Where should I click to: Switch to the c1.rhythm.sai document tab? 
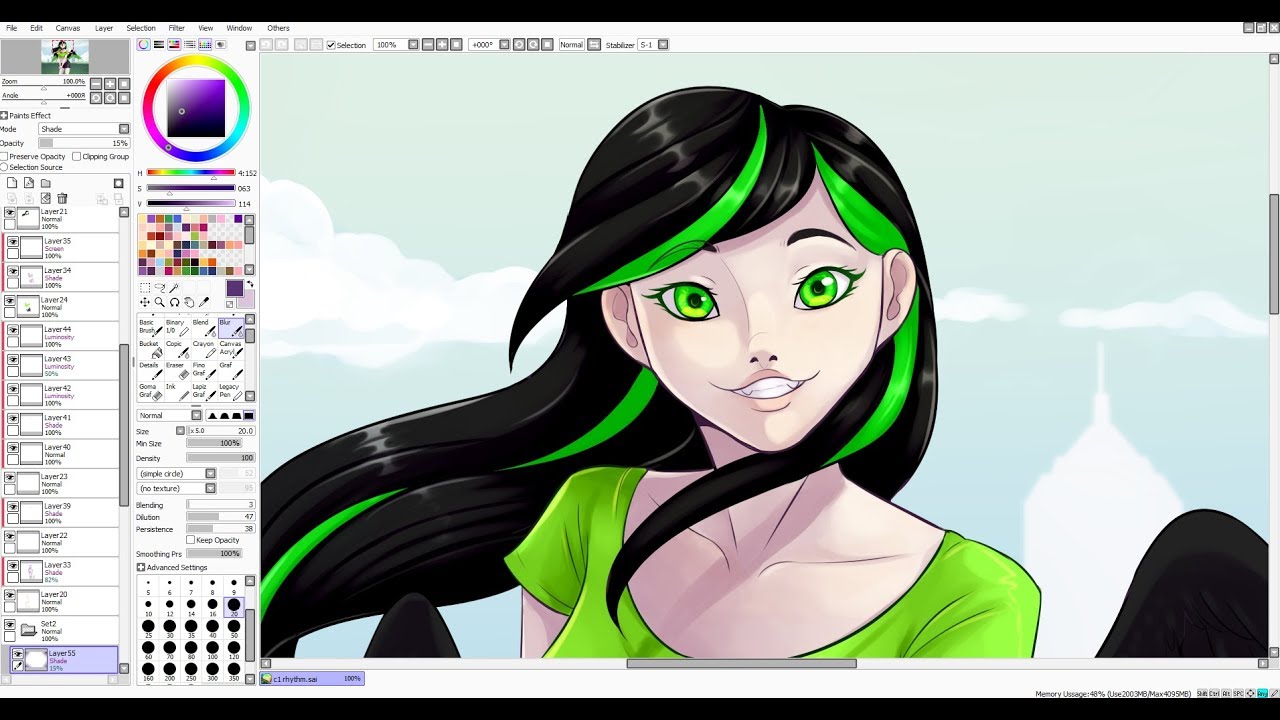pos(312,679)
